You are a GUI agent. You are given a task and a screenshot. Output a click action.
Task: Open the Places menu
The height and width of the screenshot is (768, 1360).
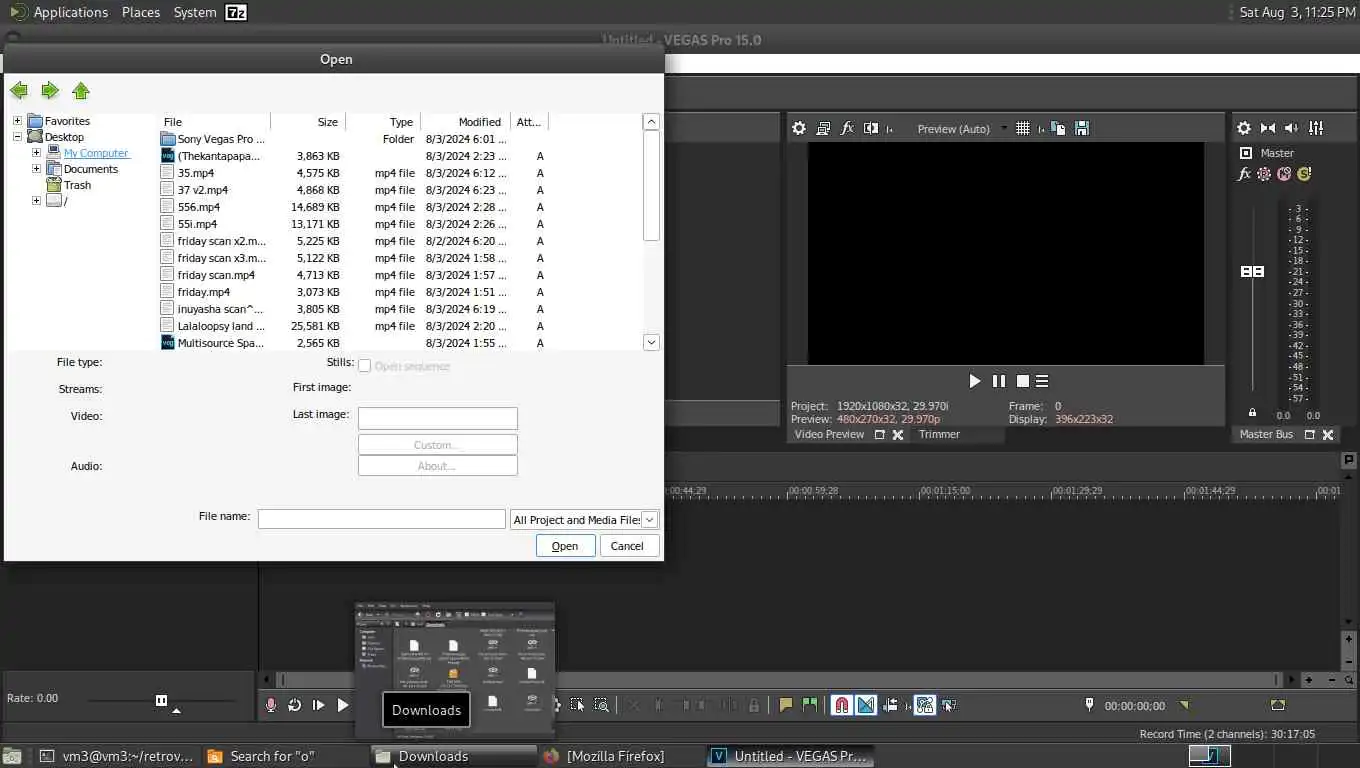tap(141, 12)
